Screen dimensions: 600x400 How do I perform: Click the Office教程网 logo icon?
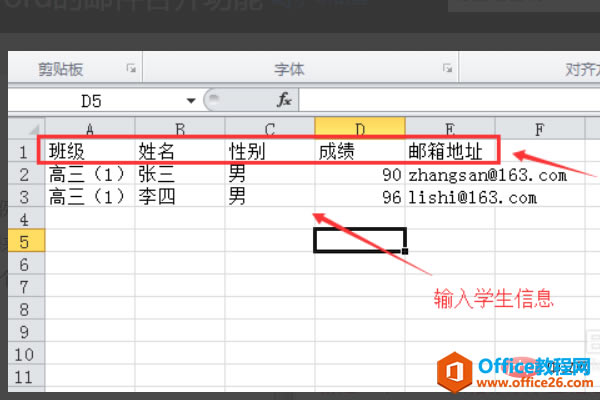pos(454,372)
